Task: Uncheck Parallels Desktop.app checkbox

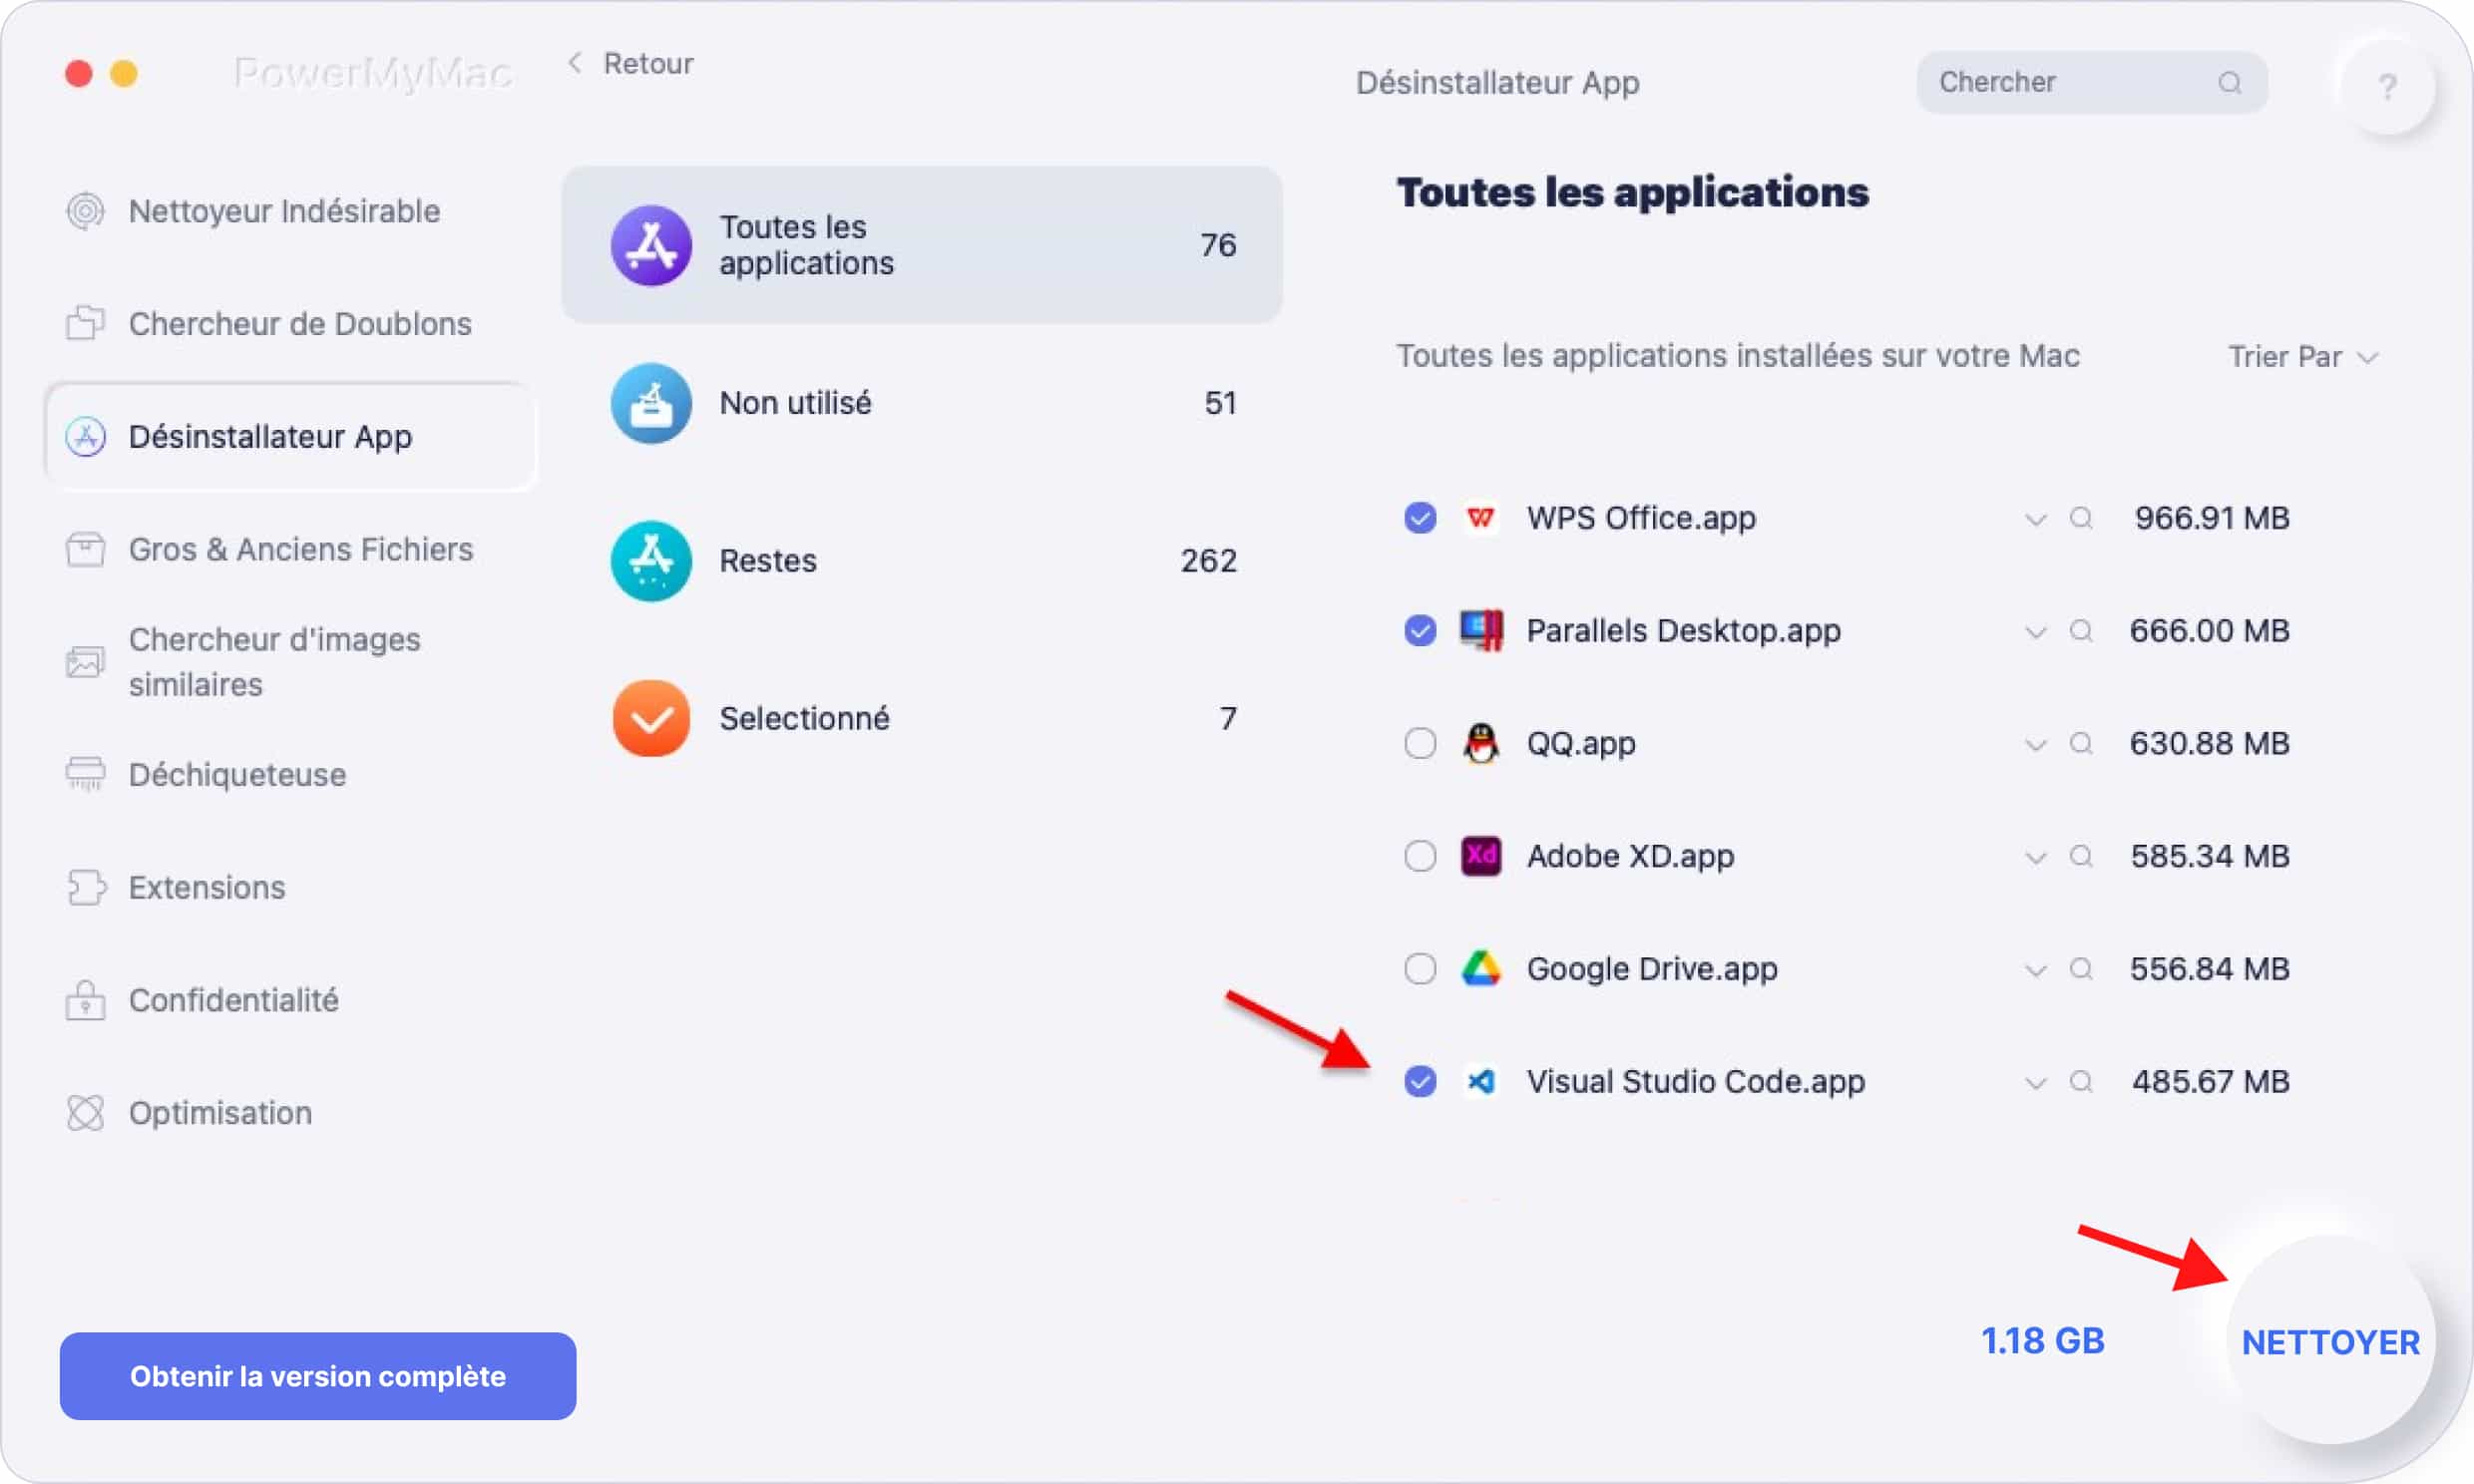Action: (1420, 631)
